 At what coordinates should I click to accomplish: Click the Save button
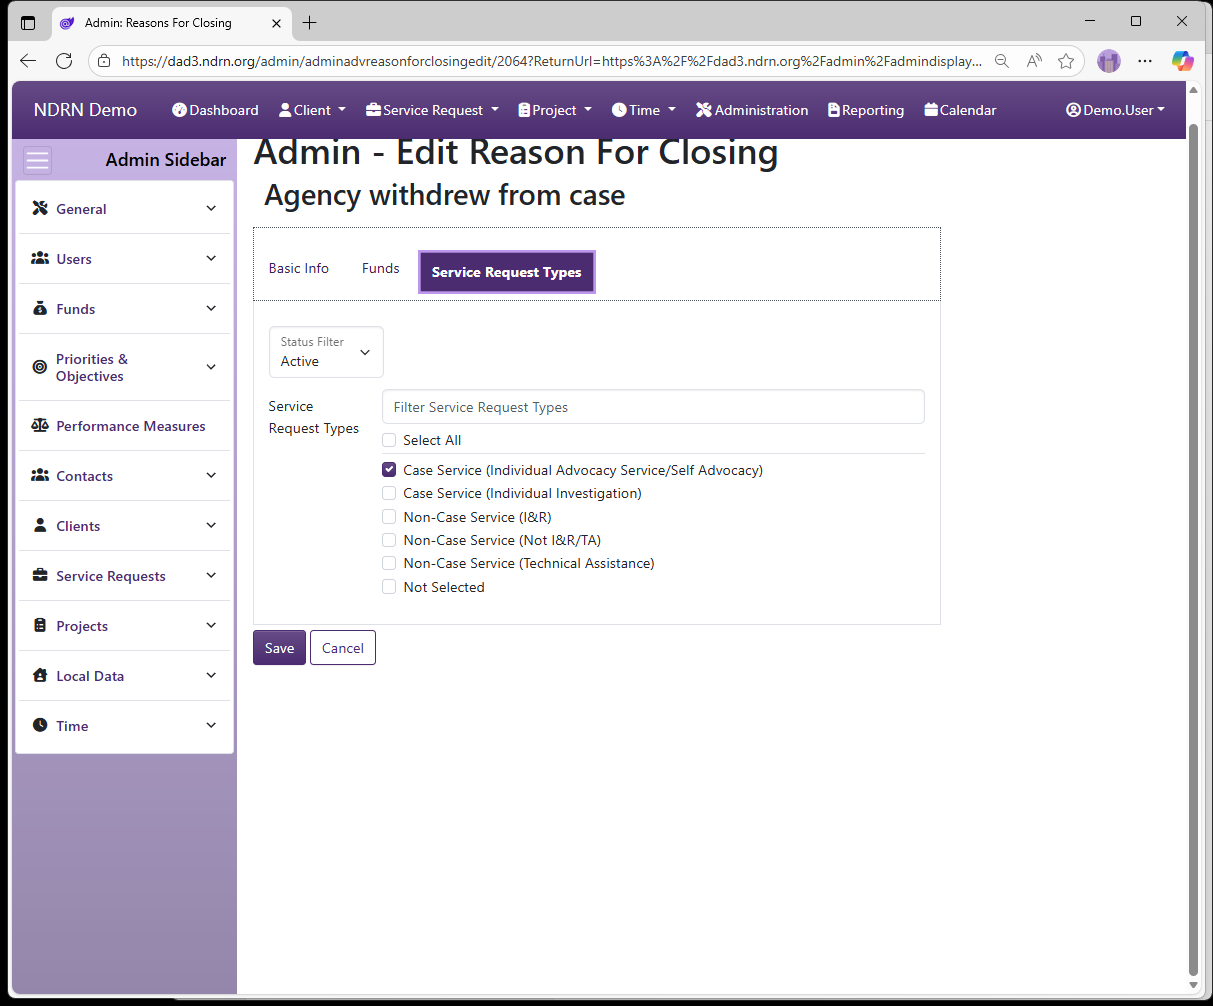click(279, 648)
